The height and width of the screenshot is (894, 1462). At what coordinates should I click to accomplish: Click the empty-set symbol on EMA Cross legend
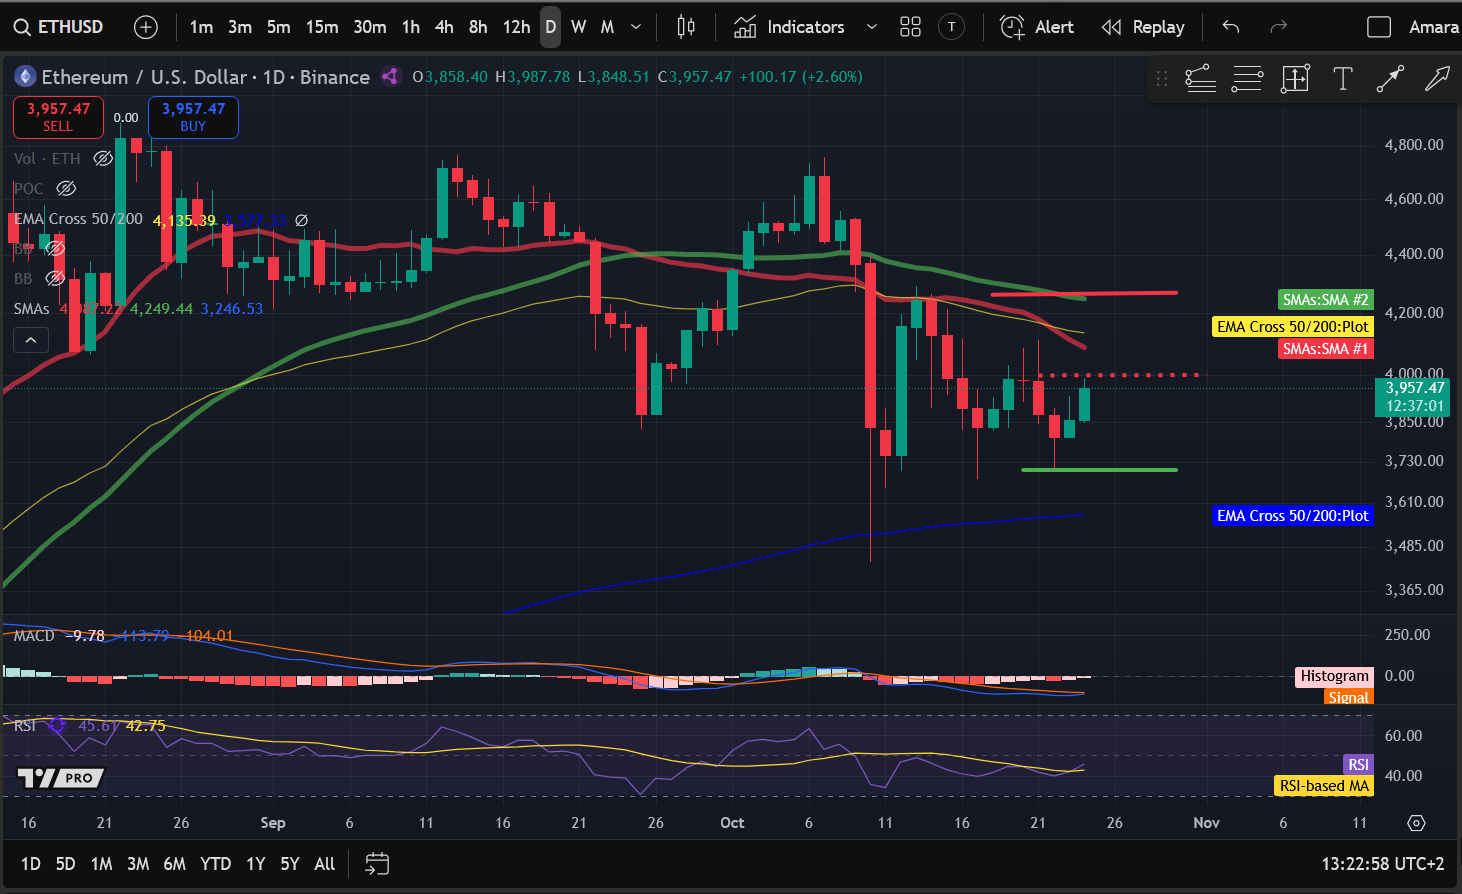point(301,220)
